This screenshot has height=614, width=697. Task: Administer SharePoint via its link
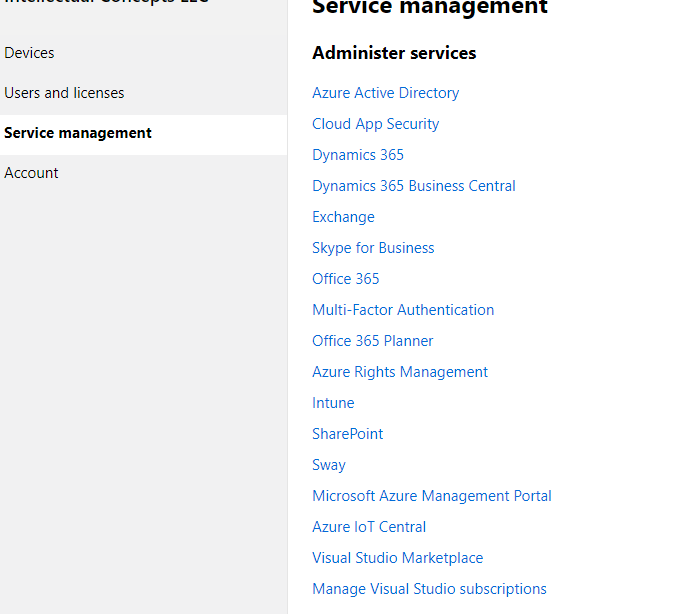[347, 434]
